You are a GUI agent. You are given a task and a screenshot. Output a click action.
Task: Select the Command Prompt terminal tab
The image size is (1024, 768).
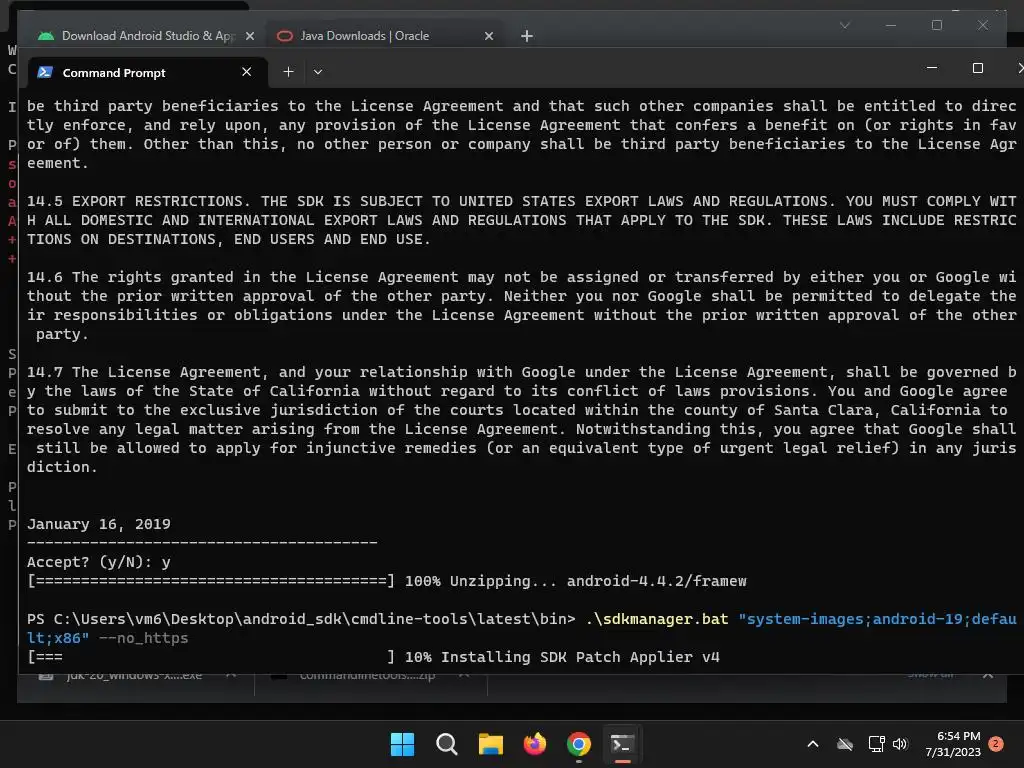tap(148, 72)
